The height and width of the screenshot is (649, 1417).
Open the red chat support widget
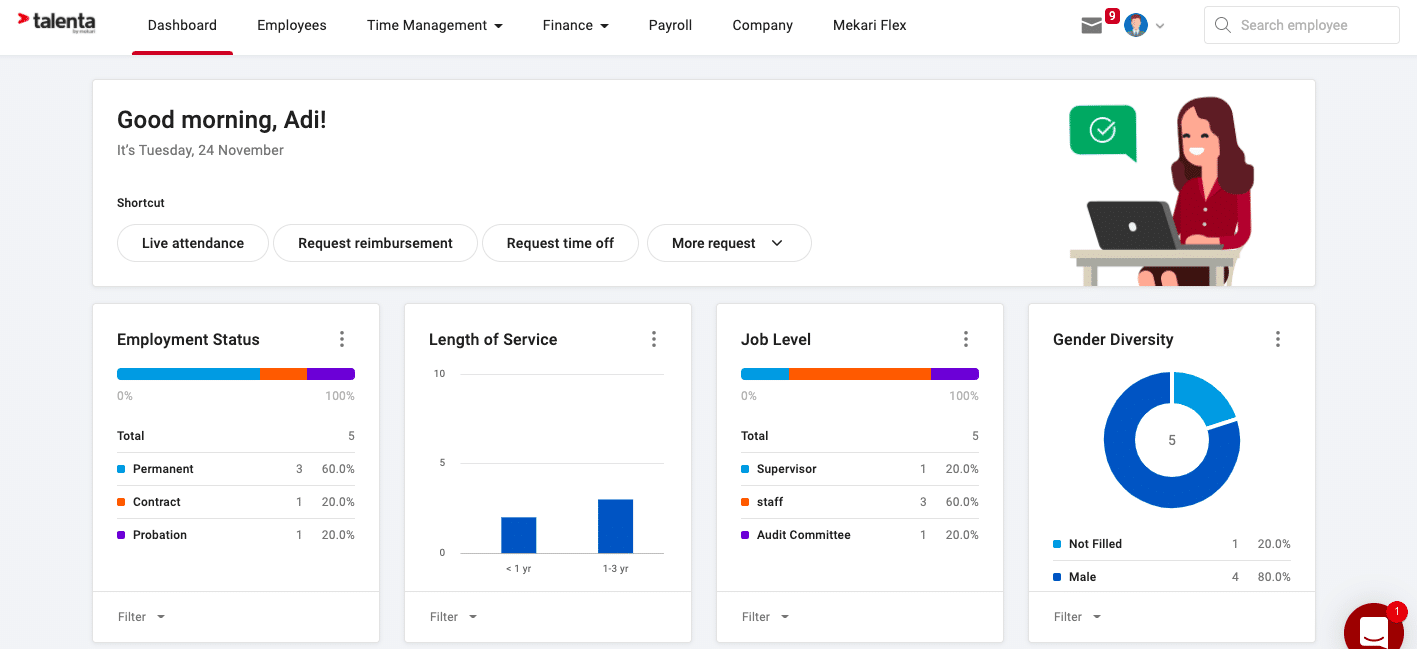[x=1374, y=628]
